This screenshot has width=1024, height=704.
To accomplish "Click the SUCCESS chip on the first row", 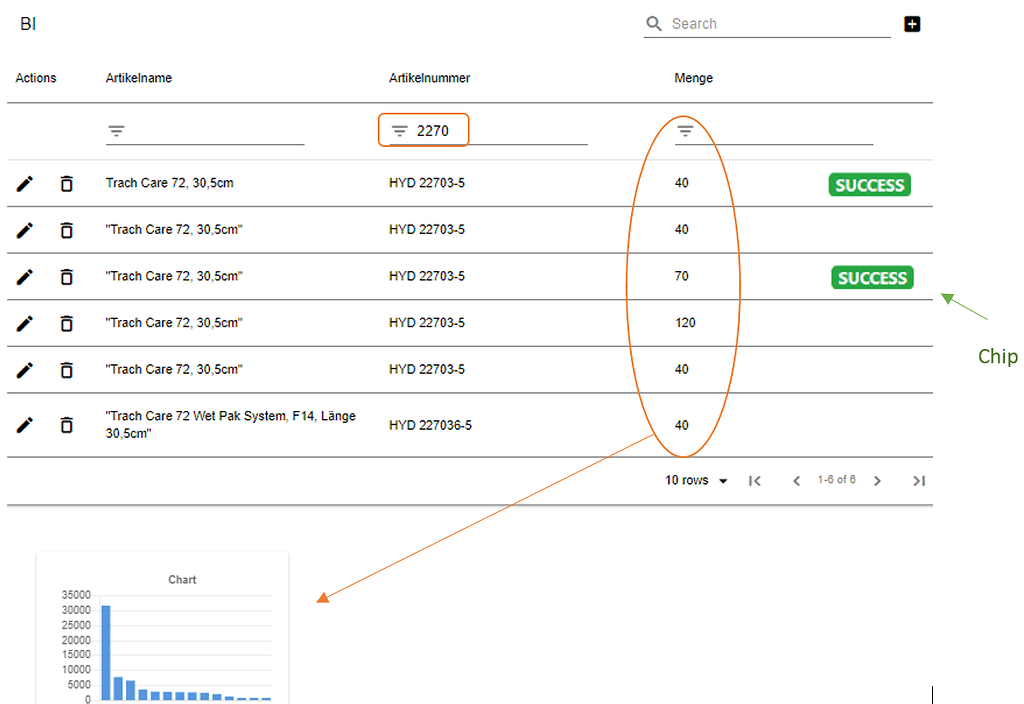I will pyautogui.click(x=869, y=184).
